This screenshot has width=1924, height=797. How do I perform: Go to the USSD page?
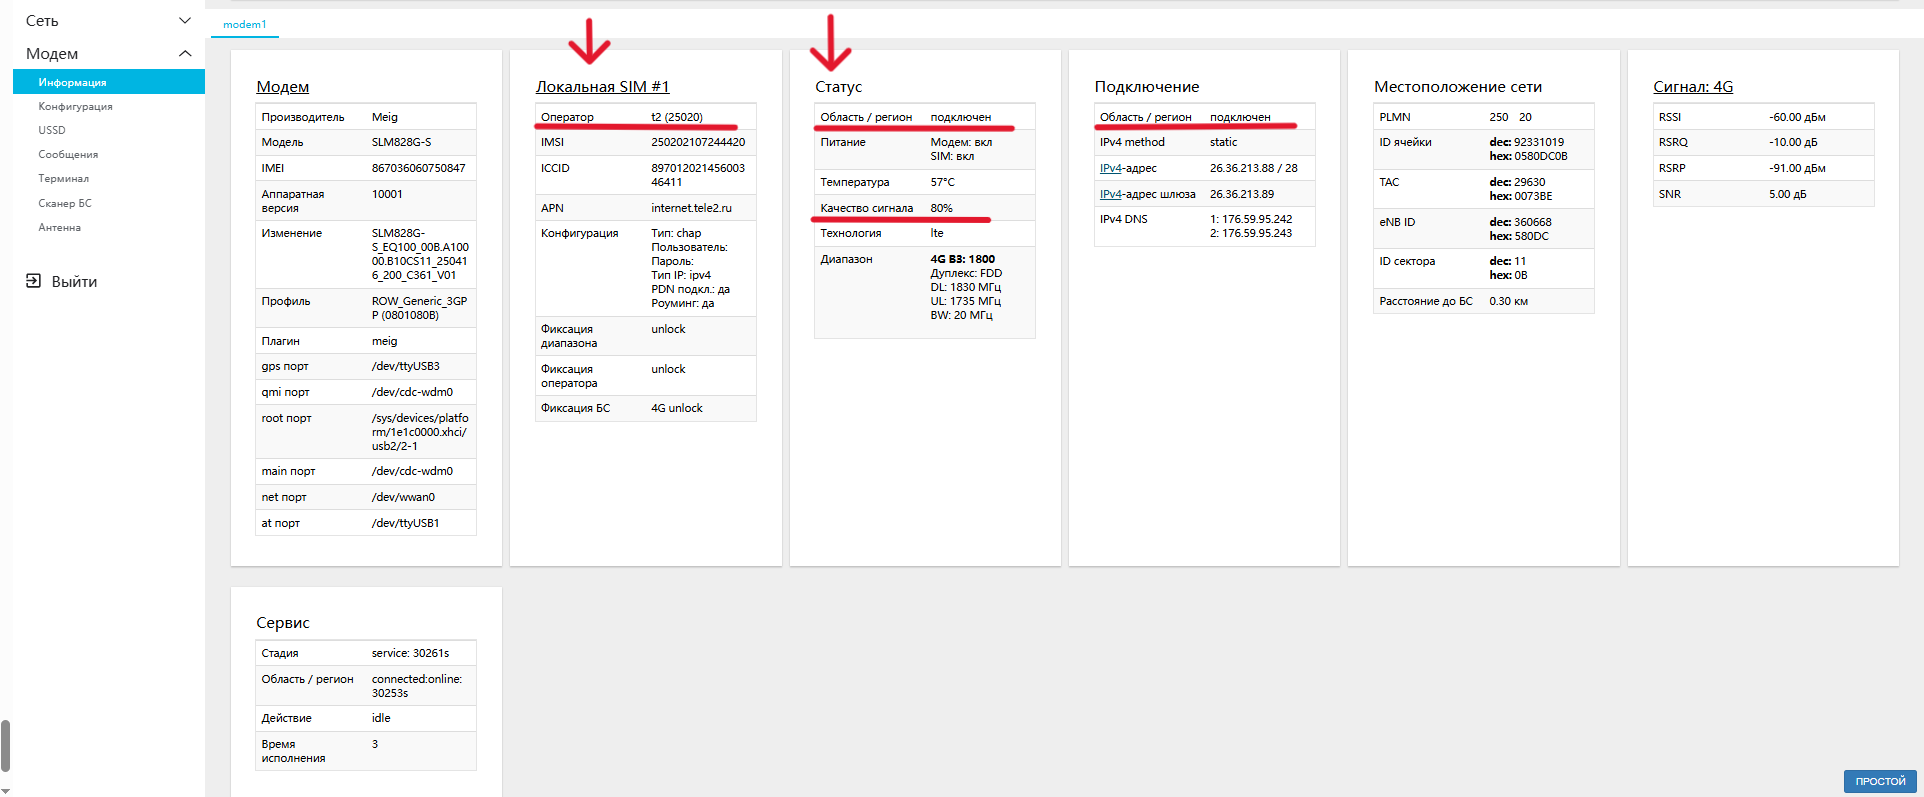(x=52, y=130)
